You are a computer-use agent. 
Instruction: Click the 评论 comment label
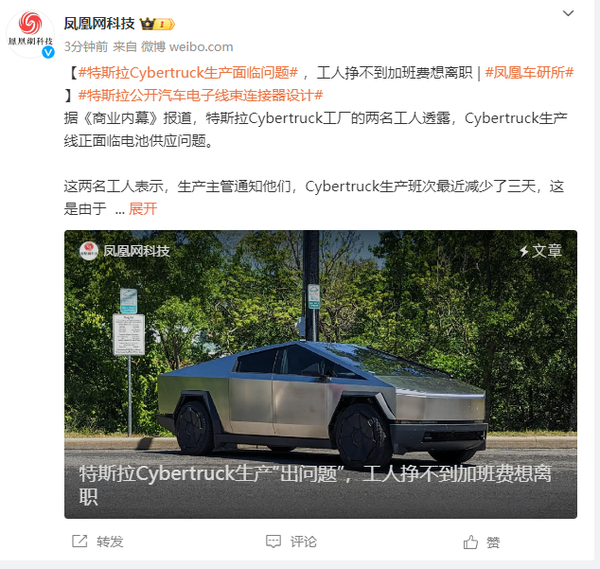click(x=303, y=542)
